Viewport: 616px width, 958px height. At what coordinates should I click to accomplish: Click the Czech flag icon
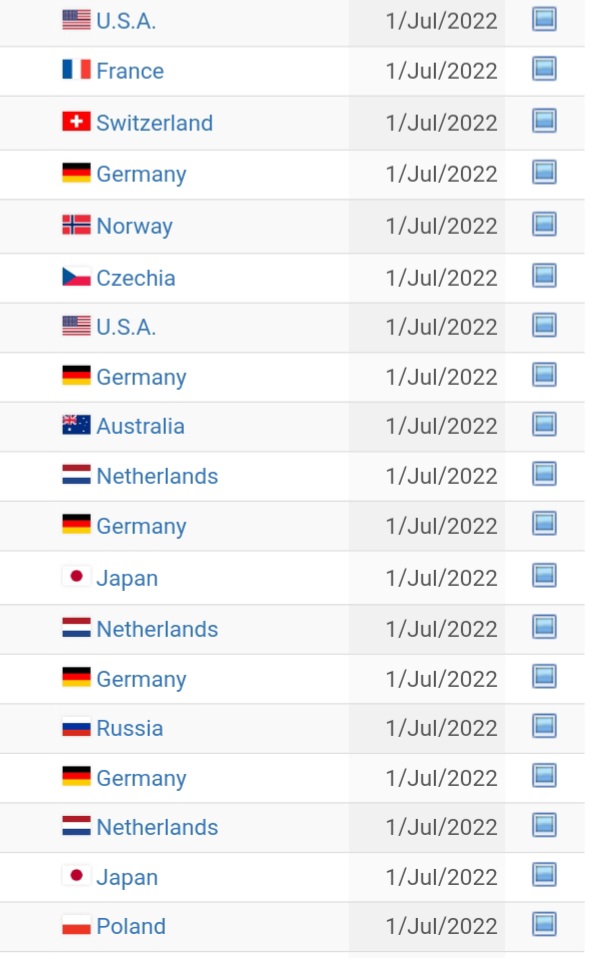click(x=76, y=277)
